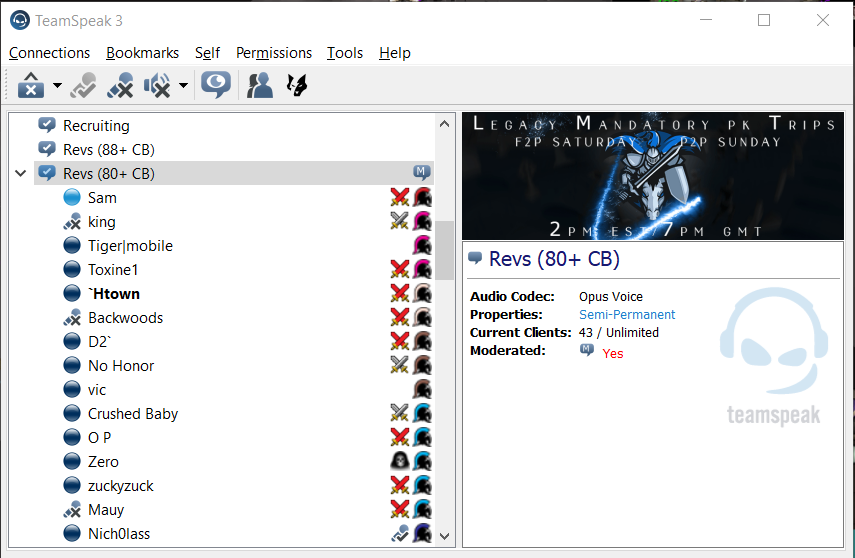Click the moderated M icon on Revs (80+ CB)
Image resolution: width=855 pixels, height=558 pixels.
(421, 173)
